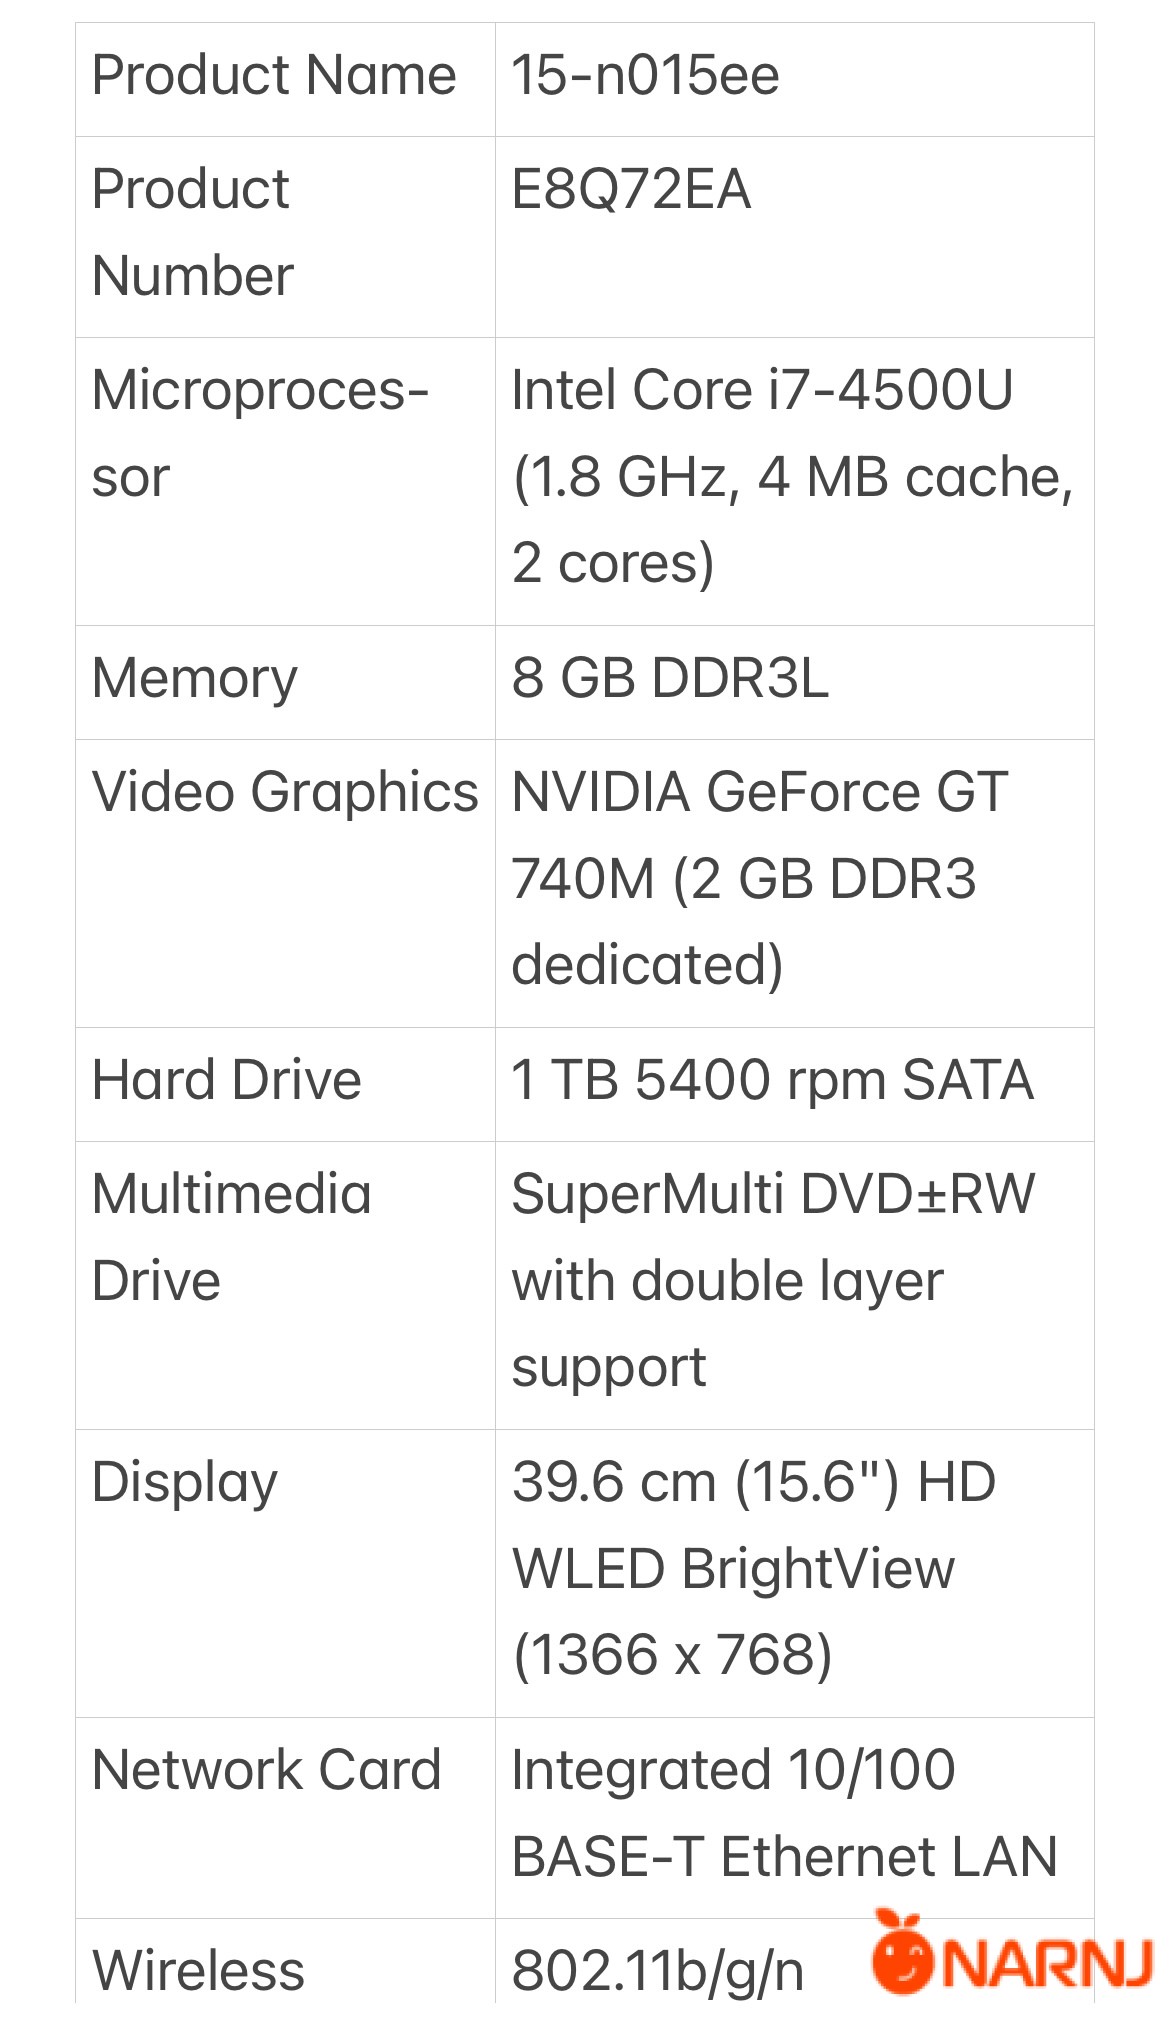Click the Multimedia Drive label
This screenshot has width=1170, height=2017.
click(x=231, y=1237)
